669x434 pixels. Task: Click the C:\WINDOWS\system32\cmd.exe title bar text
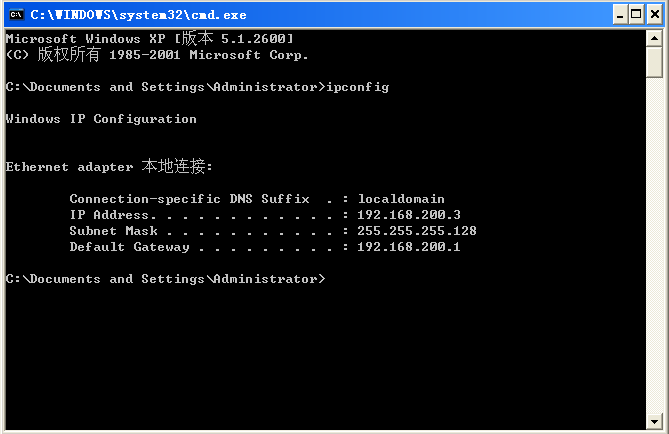[138, 15]
